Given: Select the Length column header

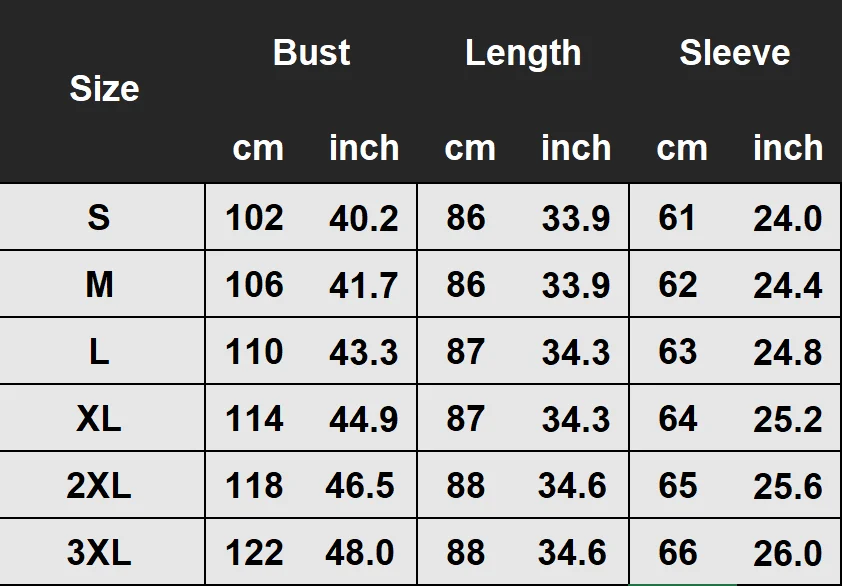Looking at the screenshot, I should (523, 53).
